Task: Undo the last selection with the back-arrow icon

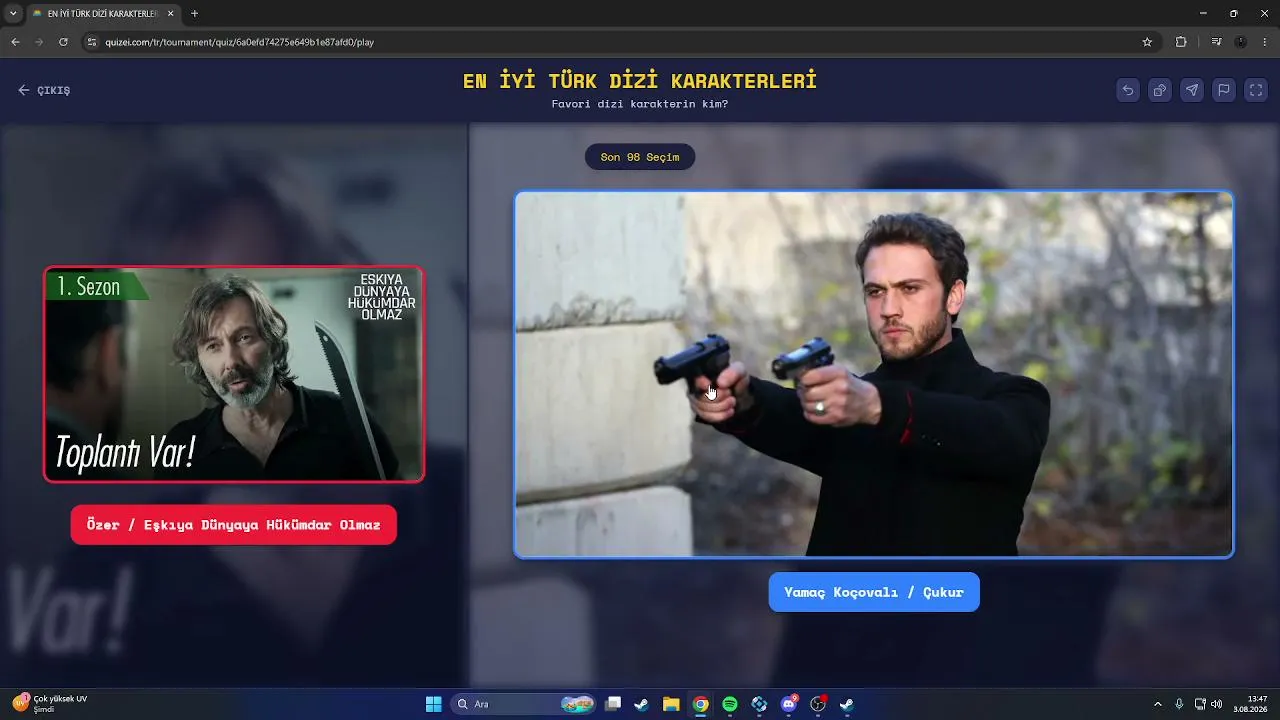Action: (1128, 90)
